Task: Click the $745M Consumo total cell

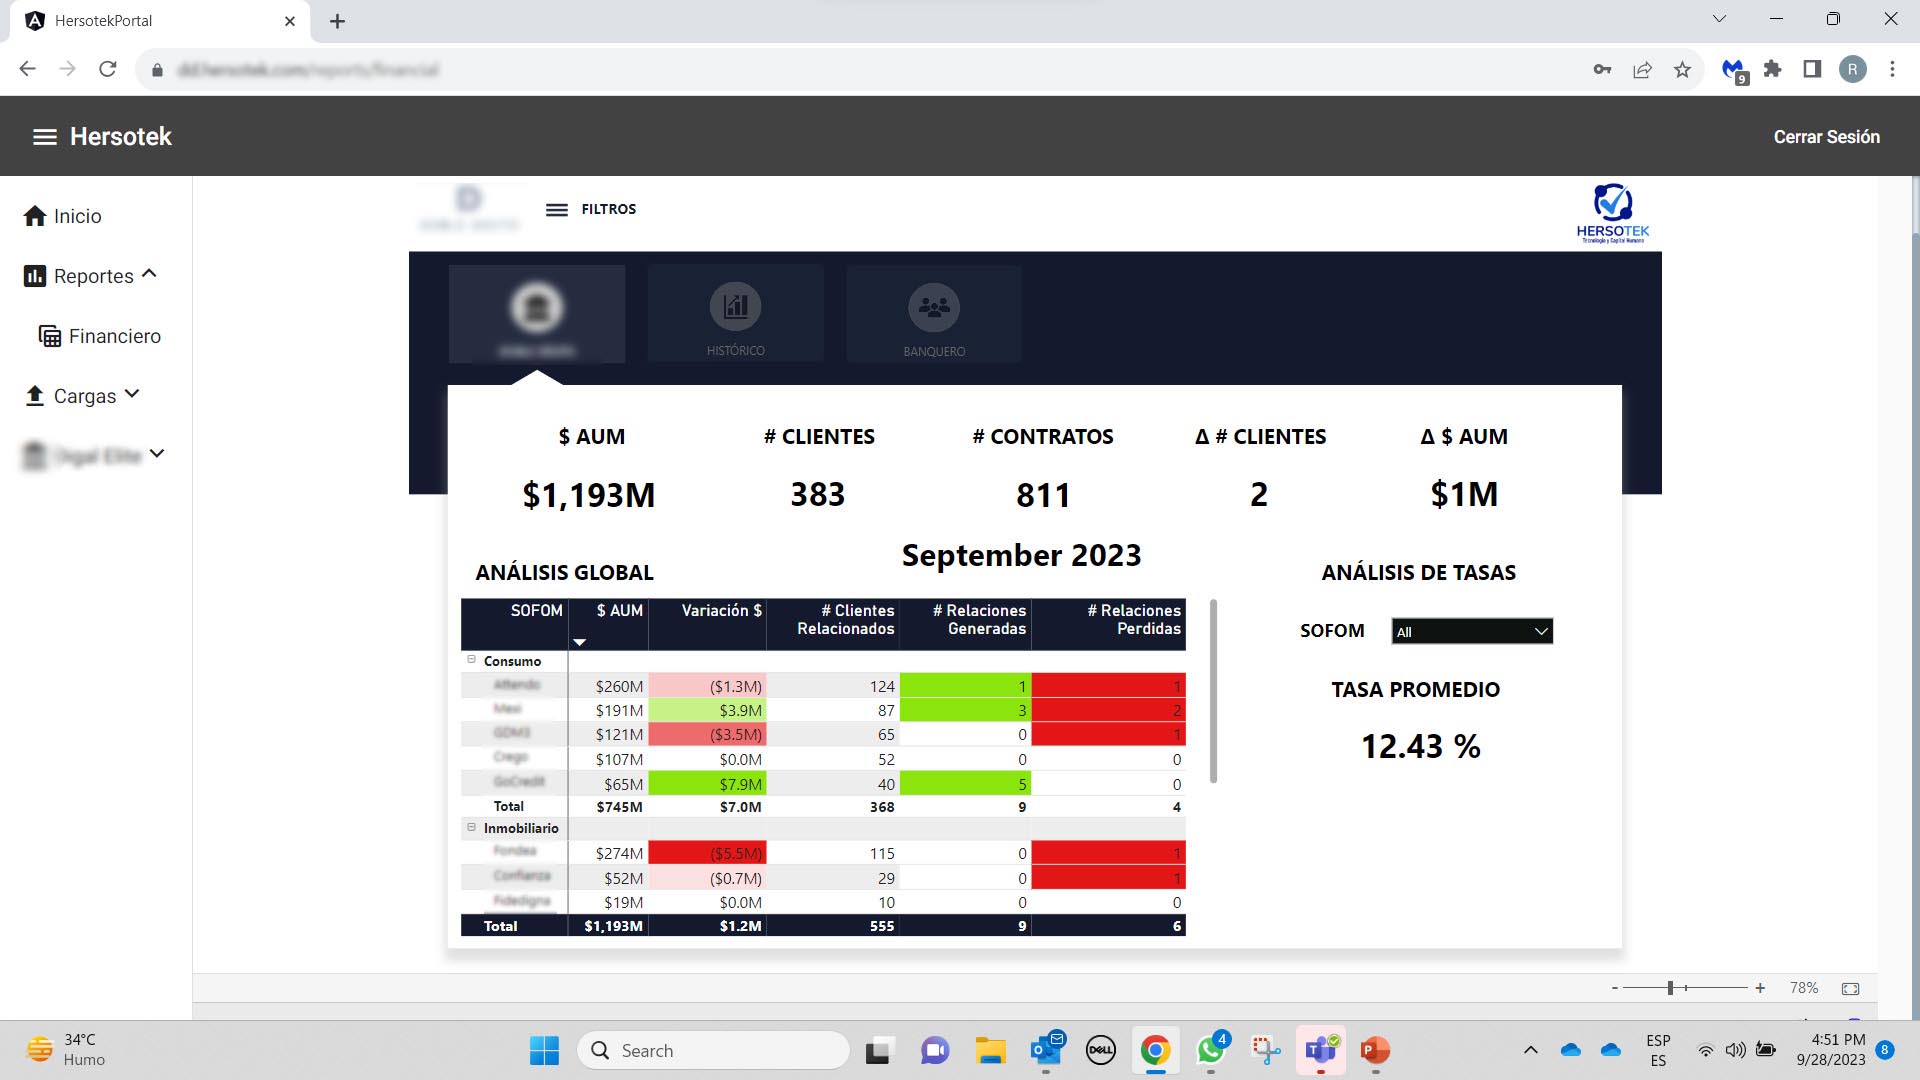Action: (608, 807)
